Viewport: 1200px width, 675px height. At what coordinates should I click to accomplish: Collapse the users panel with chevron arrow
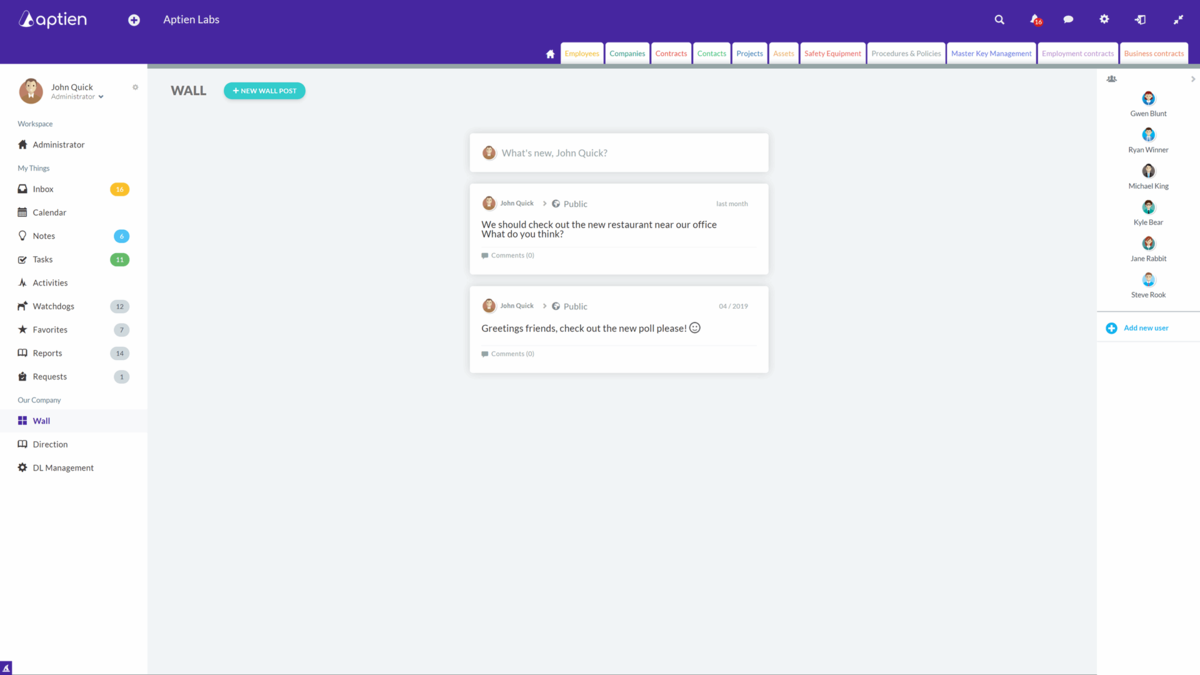click(1193, 79)
